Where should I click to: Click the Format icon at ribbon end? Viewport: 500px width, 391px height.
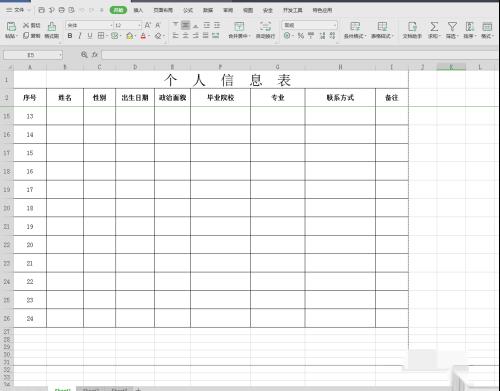[x=487, y=26]
